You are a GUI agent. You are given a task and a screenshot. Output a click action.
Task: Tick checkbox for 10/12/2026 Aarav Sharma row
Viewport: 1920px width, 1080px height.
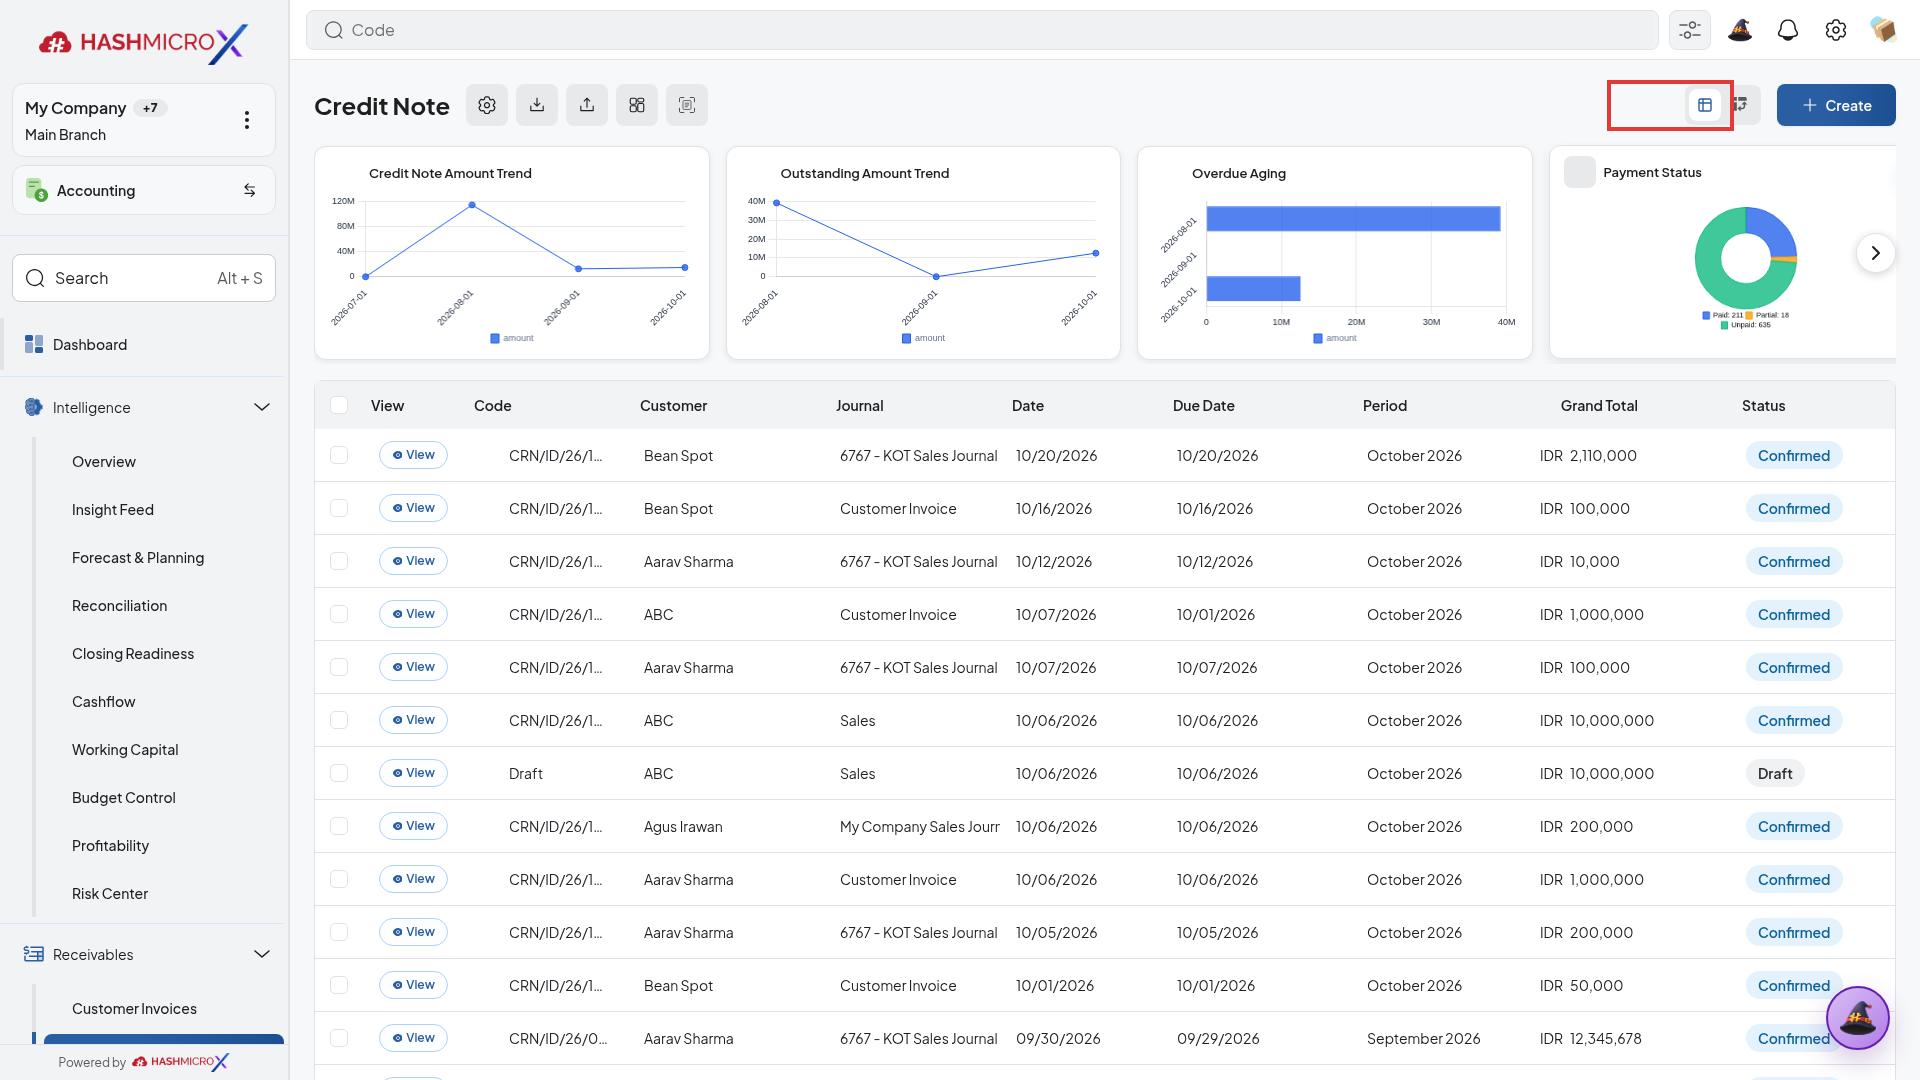pyautogui.click(x=339, y=561)
